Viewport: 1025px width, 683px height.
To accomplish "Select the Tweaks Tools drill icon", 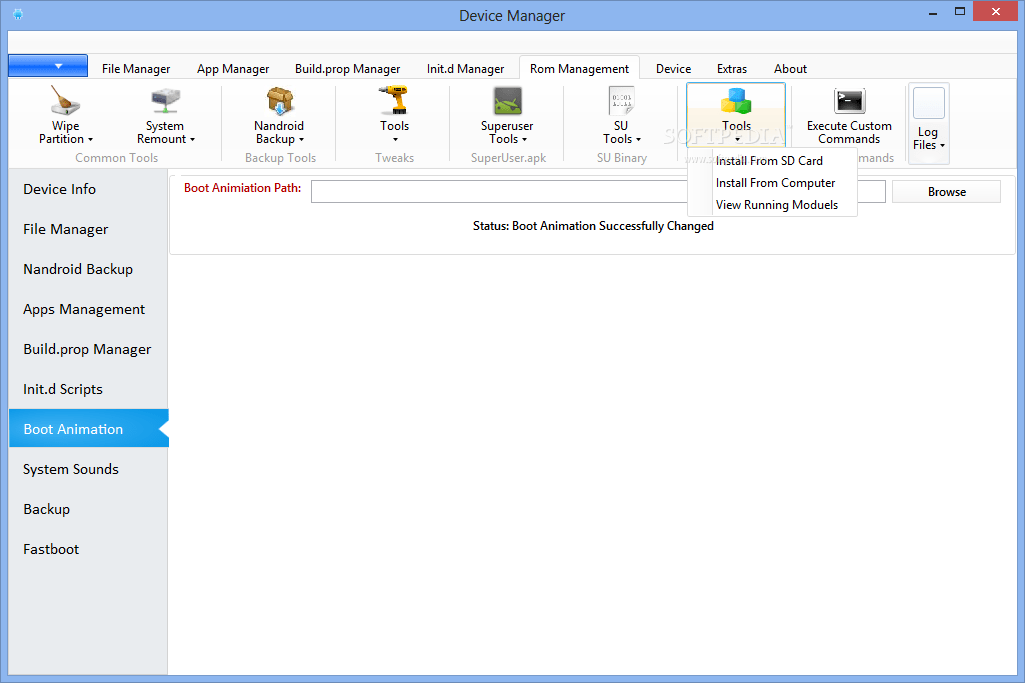I will coord(394,101).
